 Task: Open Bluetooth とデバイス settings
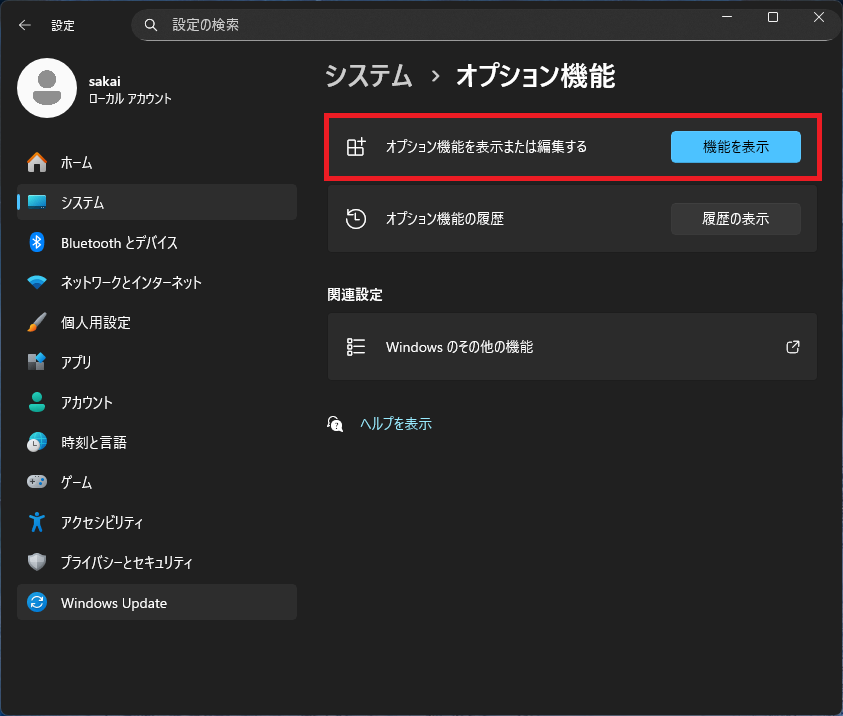(x=157, y=242)
